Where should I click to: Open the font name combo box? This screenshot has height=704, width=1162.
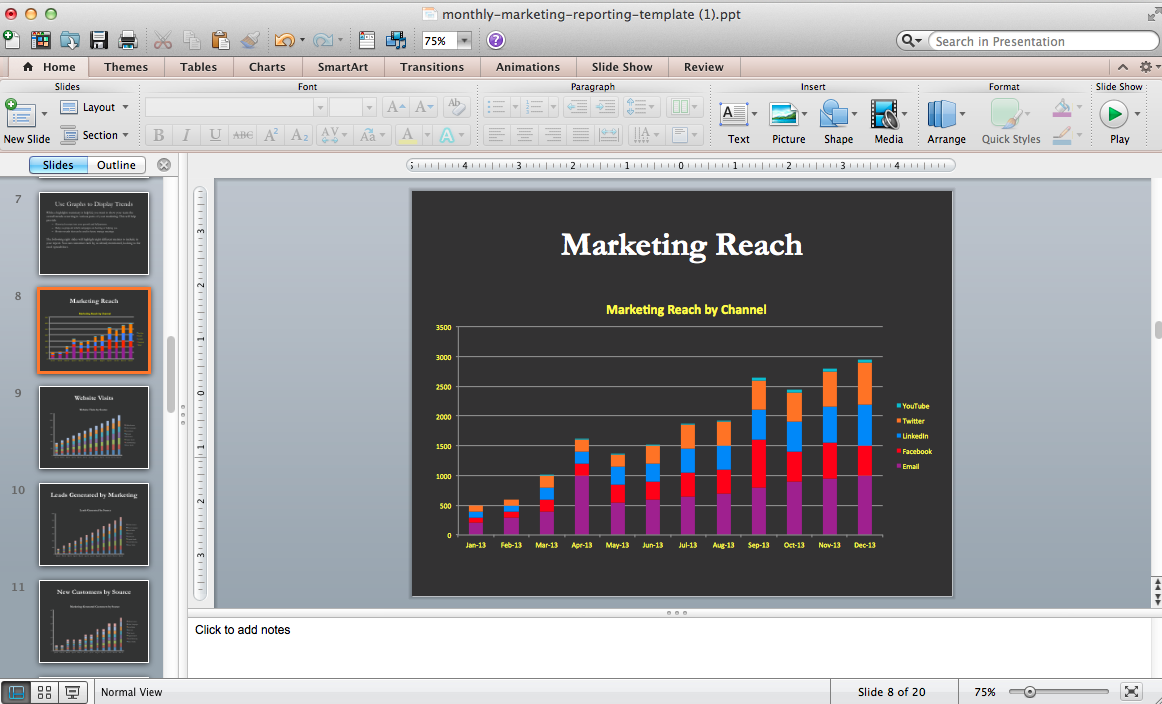click(236, 107)
